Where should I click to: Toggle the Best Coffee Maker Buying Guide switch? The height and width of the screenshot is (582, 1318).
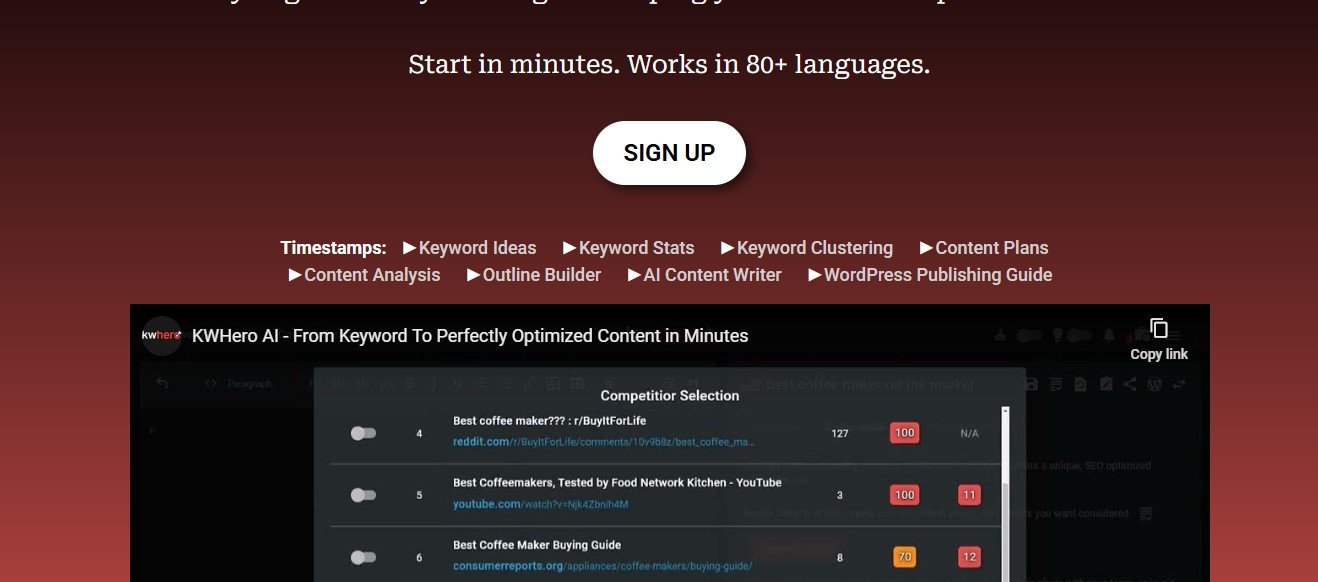363,557
